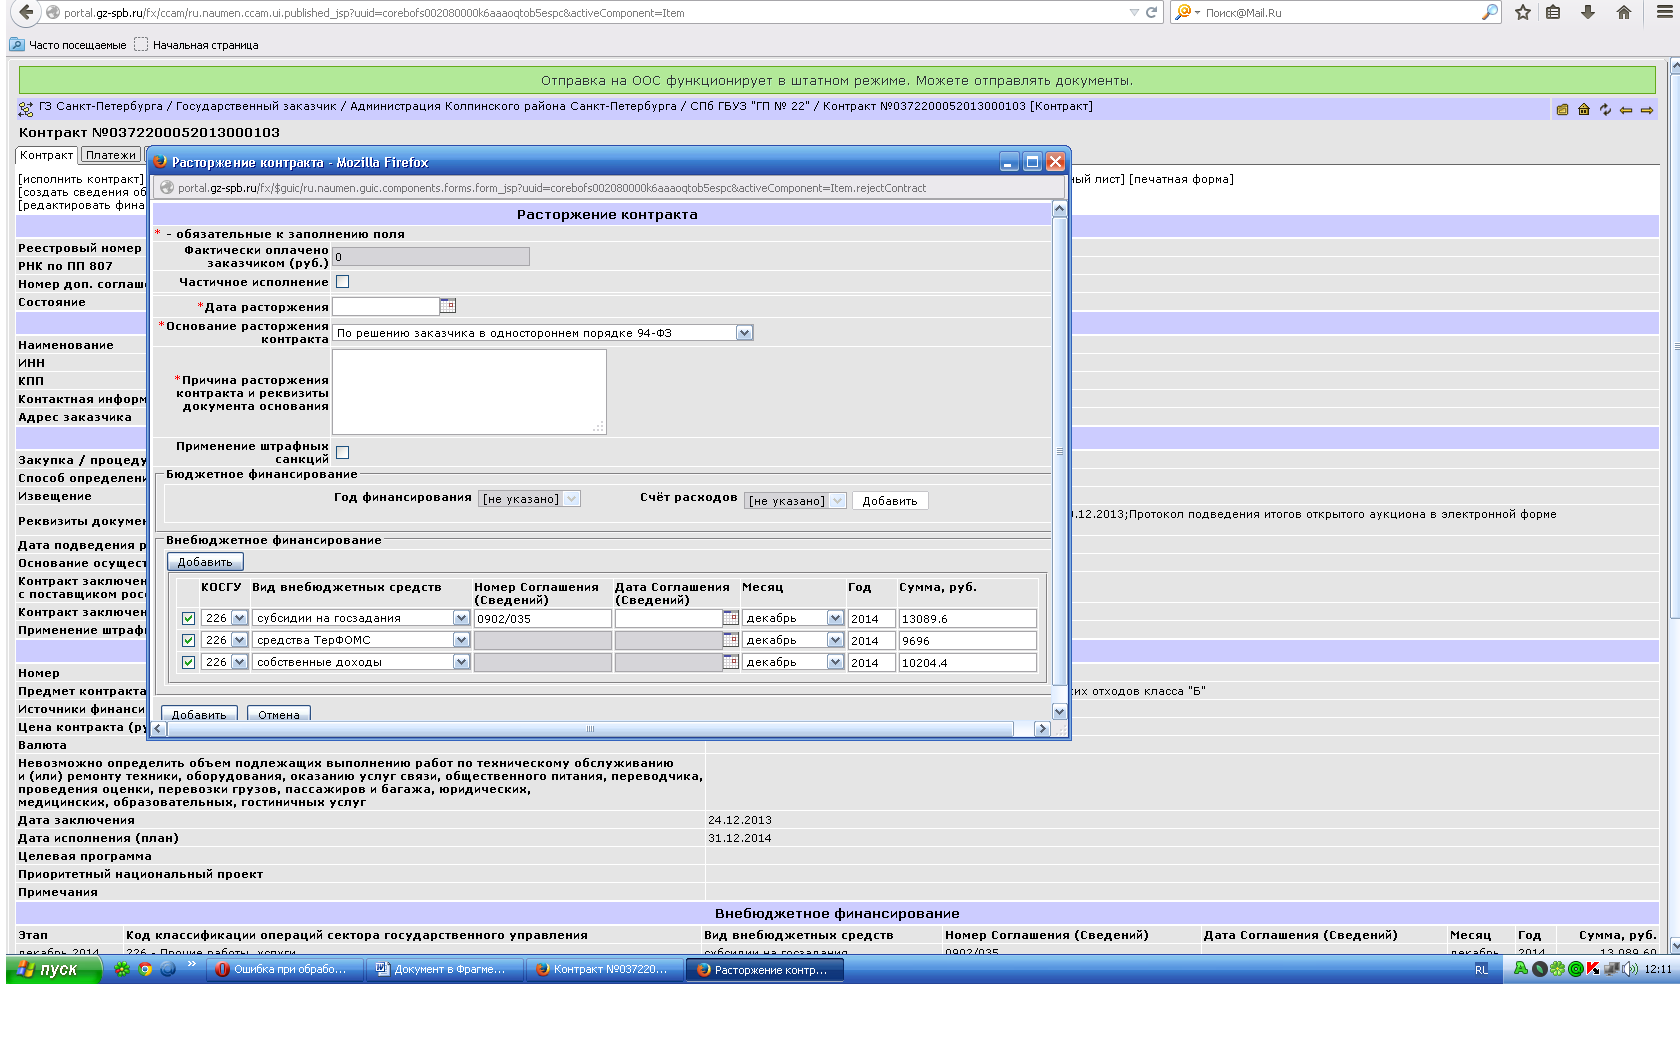Change funding type субсидии на госзадания dropdown
The image size is (1680, 1050).
pos(461,618)
